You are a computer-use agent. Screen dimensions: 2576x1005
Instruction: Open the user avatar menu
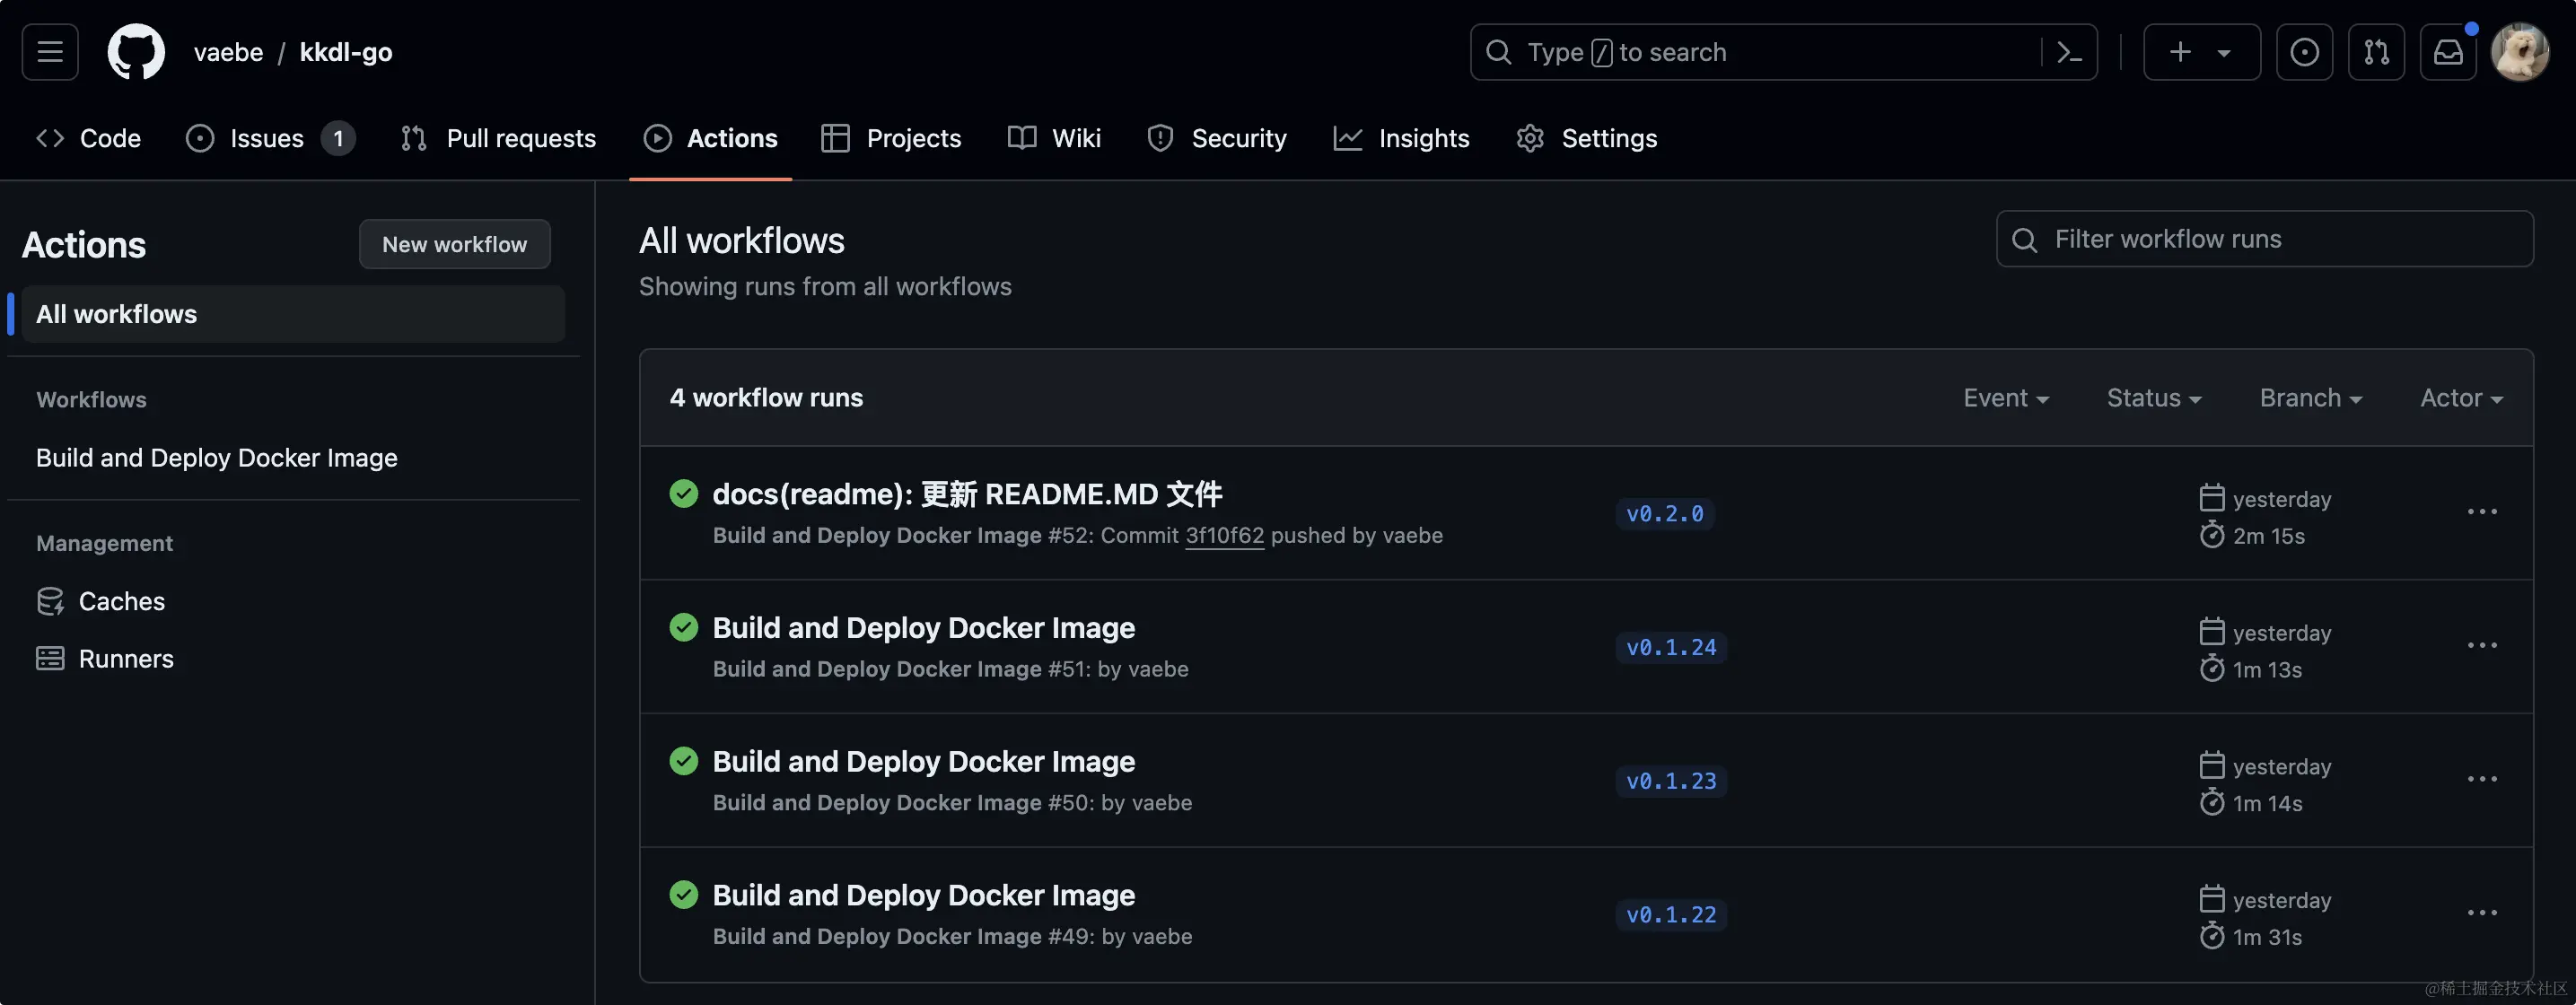pyautogui.click(x=2520, y=52)
